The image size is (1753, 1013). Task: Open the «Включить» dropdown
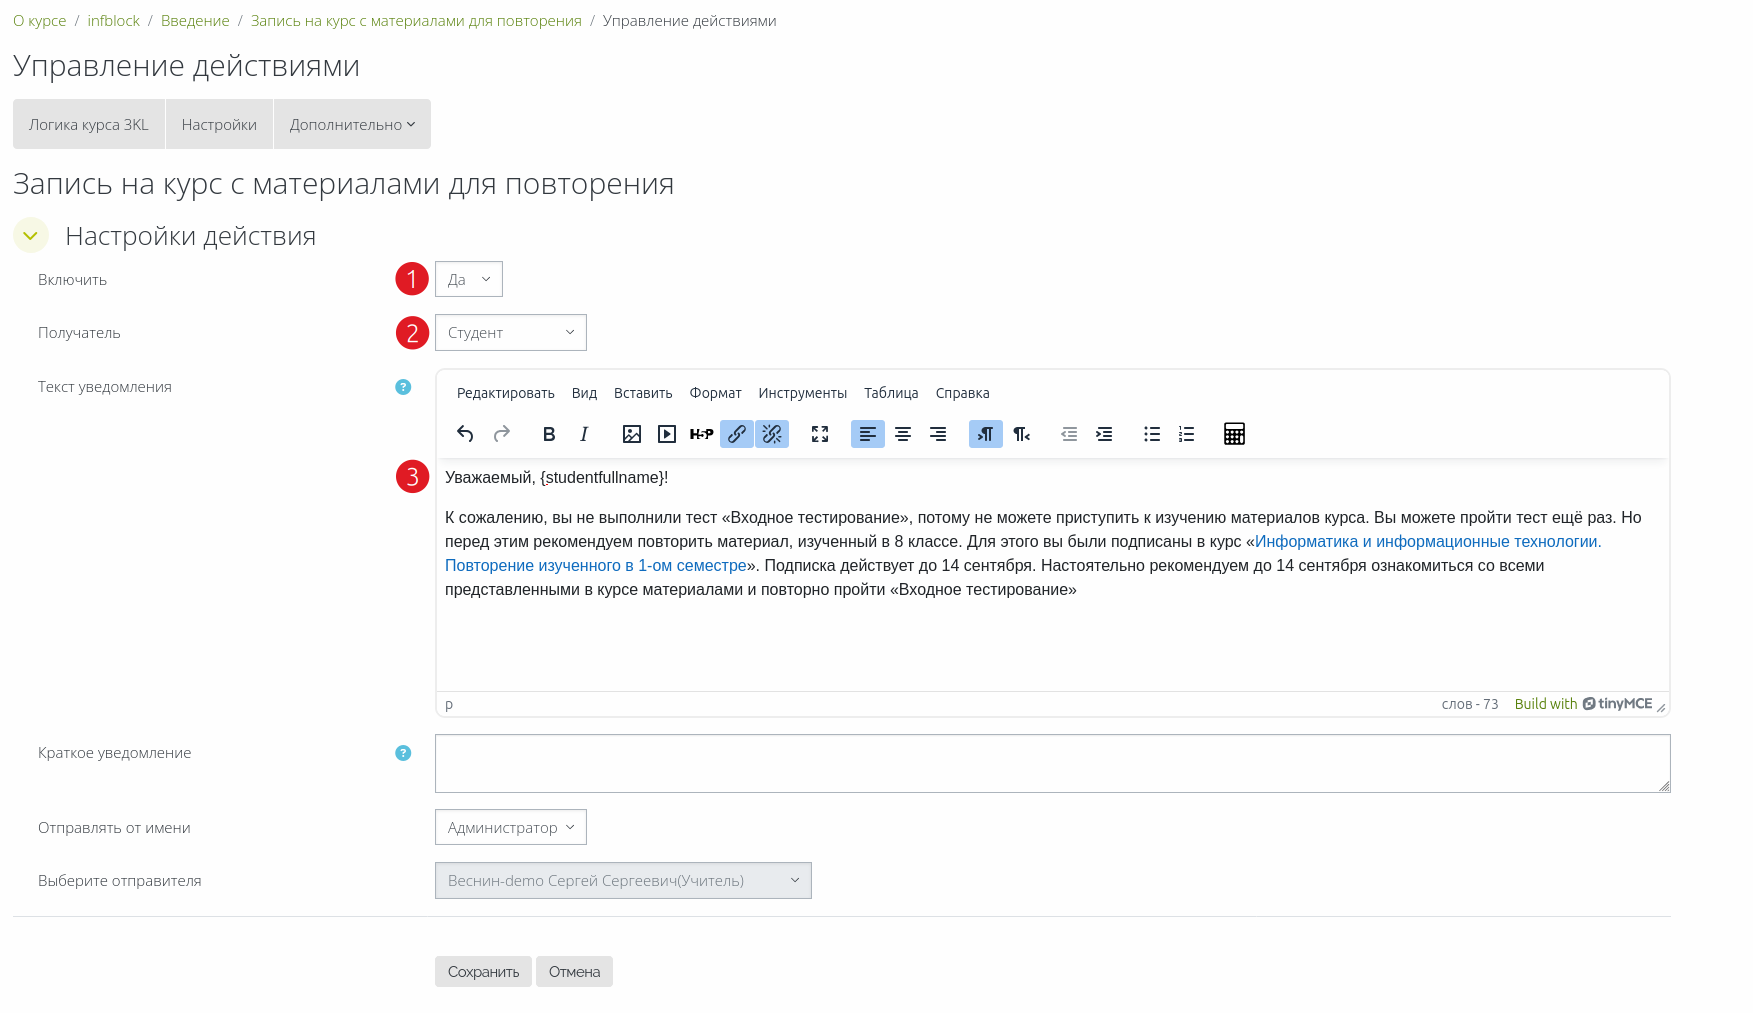tap(469, 280)
